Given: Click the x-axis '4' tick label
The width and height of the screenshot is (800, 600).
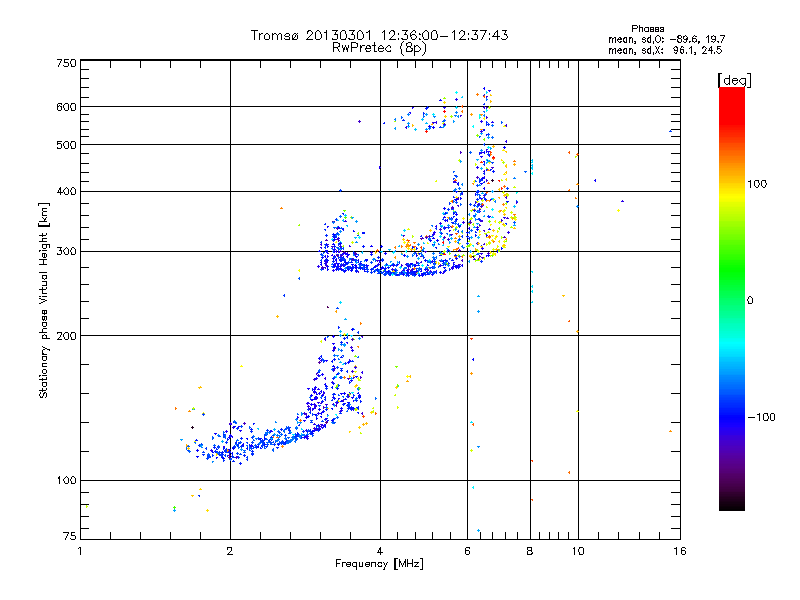Looking at the screenshot, I should 380,551.
